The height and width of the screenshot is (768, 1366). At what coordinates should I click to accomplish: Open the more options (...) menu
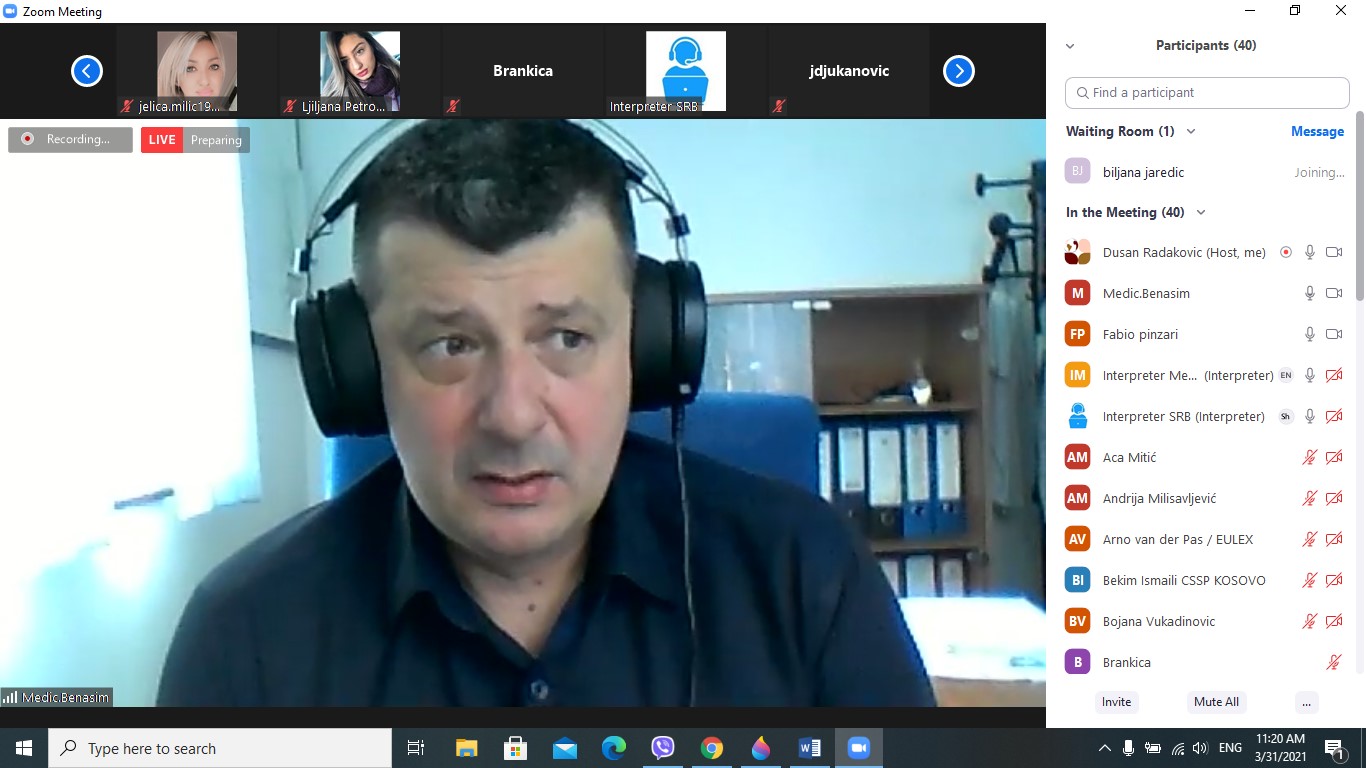(x=1306, y=702)
